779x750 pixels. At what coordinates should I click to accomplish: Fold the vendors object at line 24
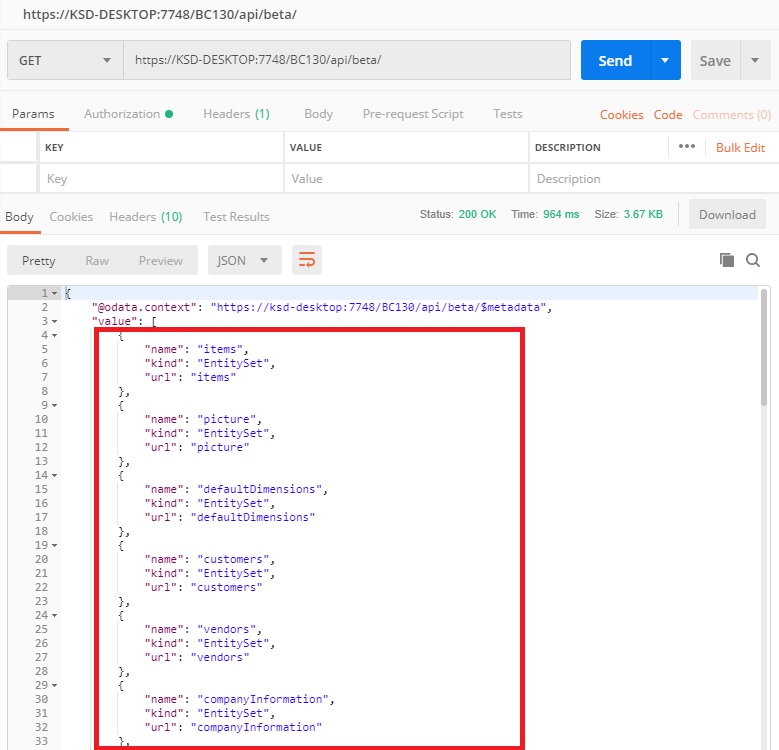tap(54, 615)
